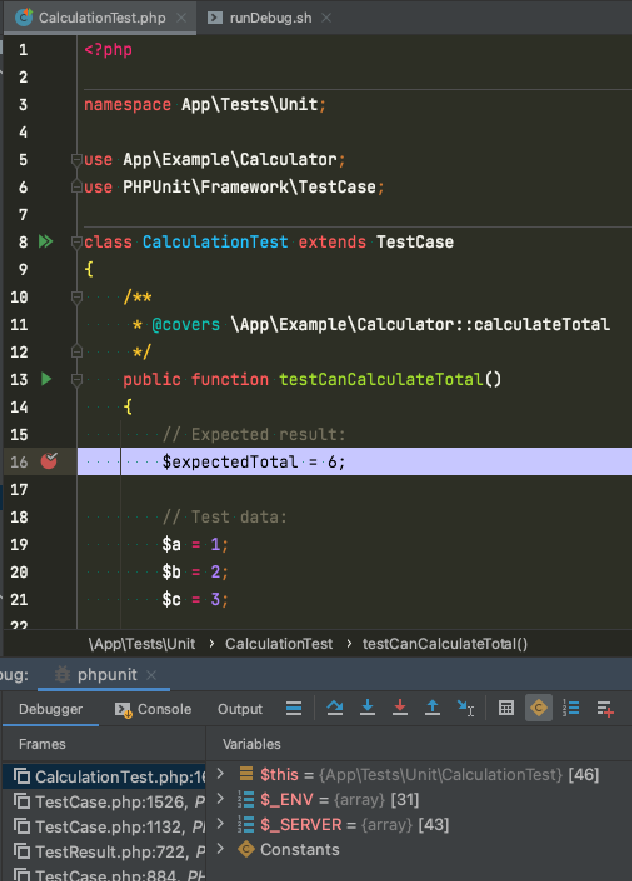632x881 pixels.
Task: Run testCanCalculateTotal via gutter icon
Action: [46, 379]
